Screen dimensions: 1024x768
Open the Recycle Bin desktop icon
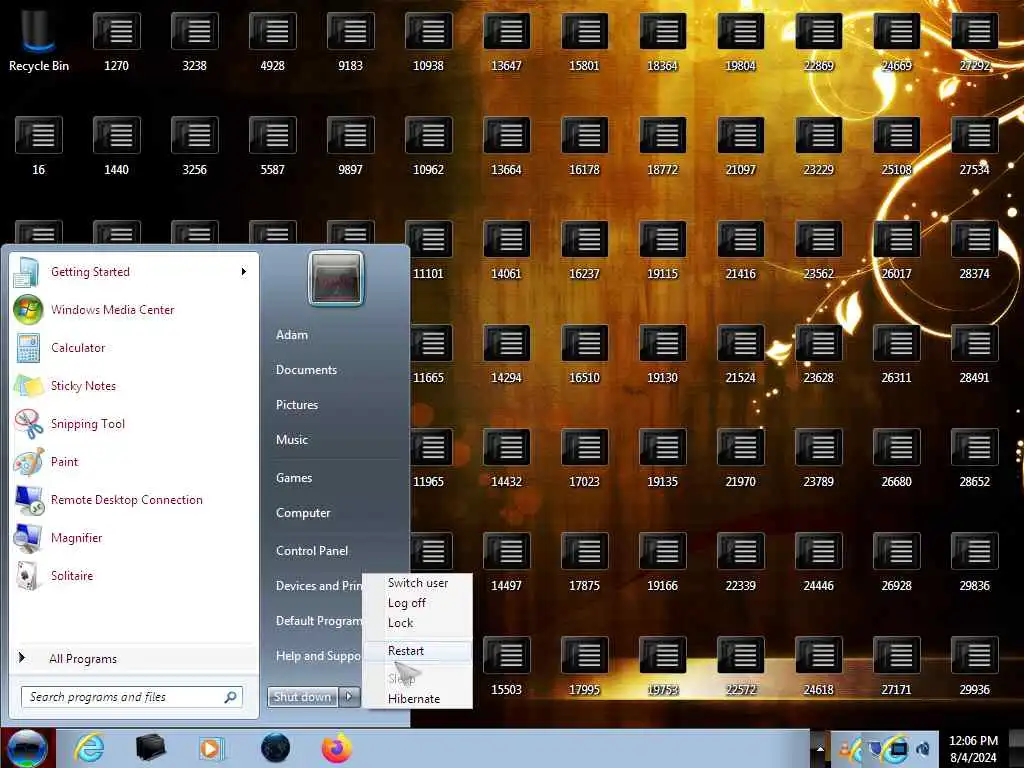click(39, 39)
